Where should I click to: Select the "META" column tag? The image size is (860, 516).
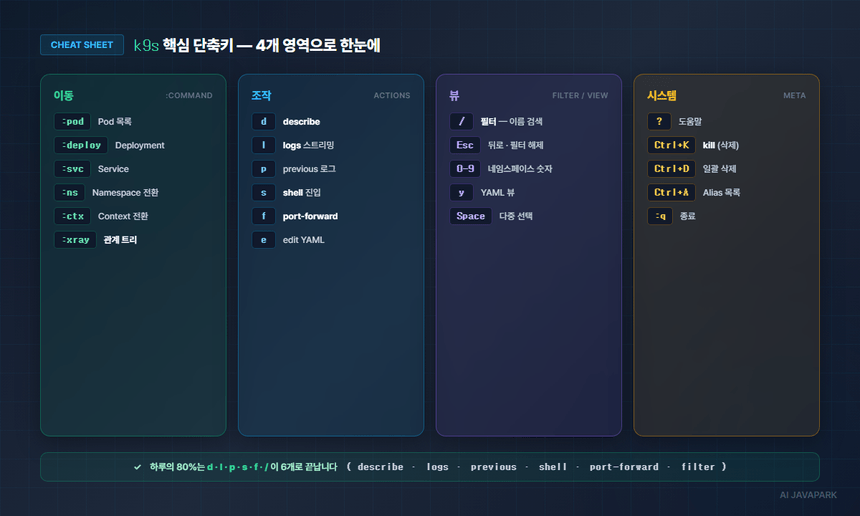point(794,95)
